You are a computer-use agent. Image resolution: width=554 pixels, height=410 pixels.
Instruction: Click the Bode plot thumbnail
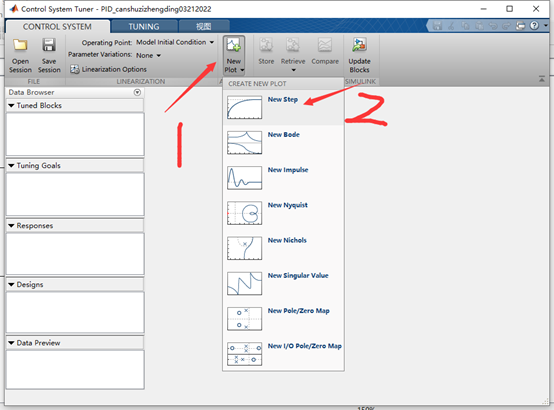click(x=244, y=142)
